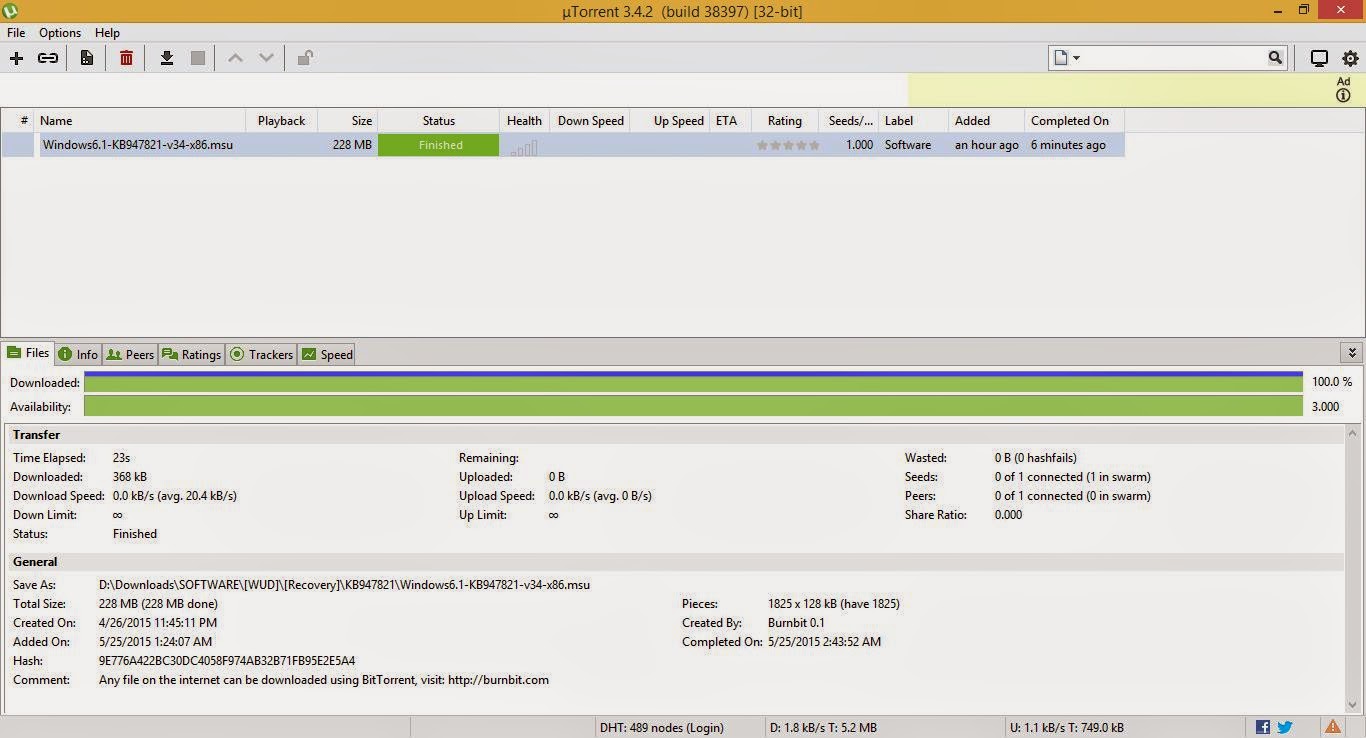Click the µTorrent logo in title bar

(x=11, y=11)
